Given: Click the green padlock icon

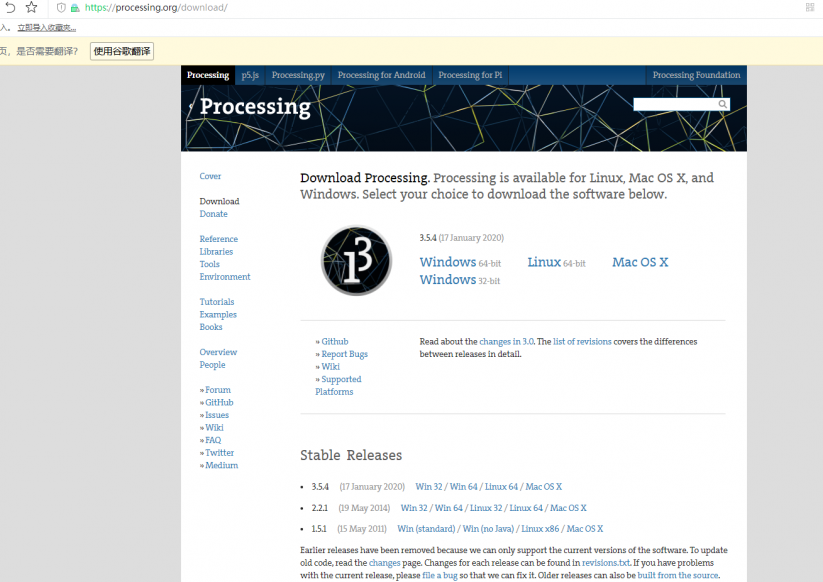Looking at the screenshot, I should click(75, 8).
